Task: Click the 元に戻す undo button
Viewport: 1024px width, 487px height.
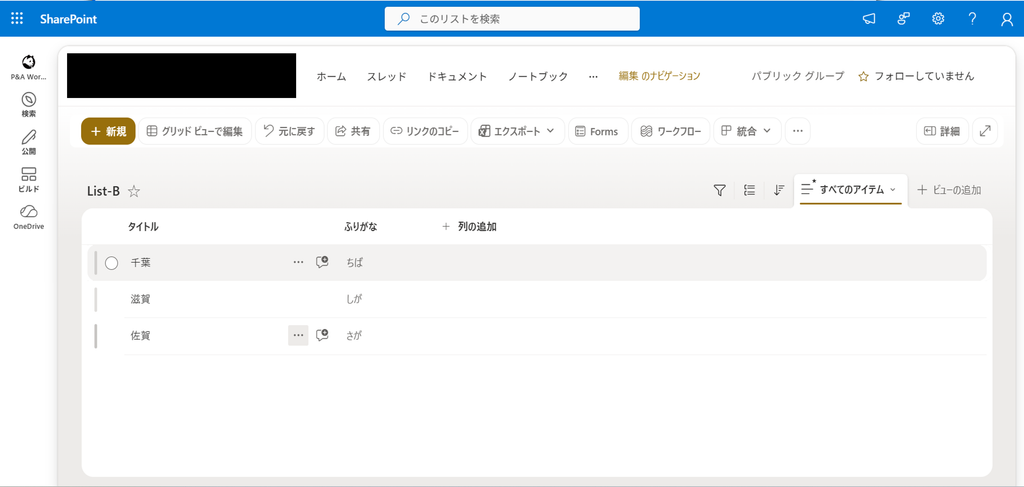Action: point(289,131)
